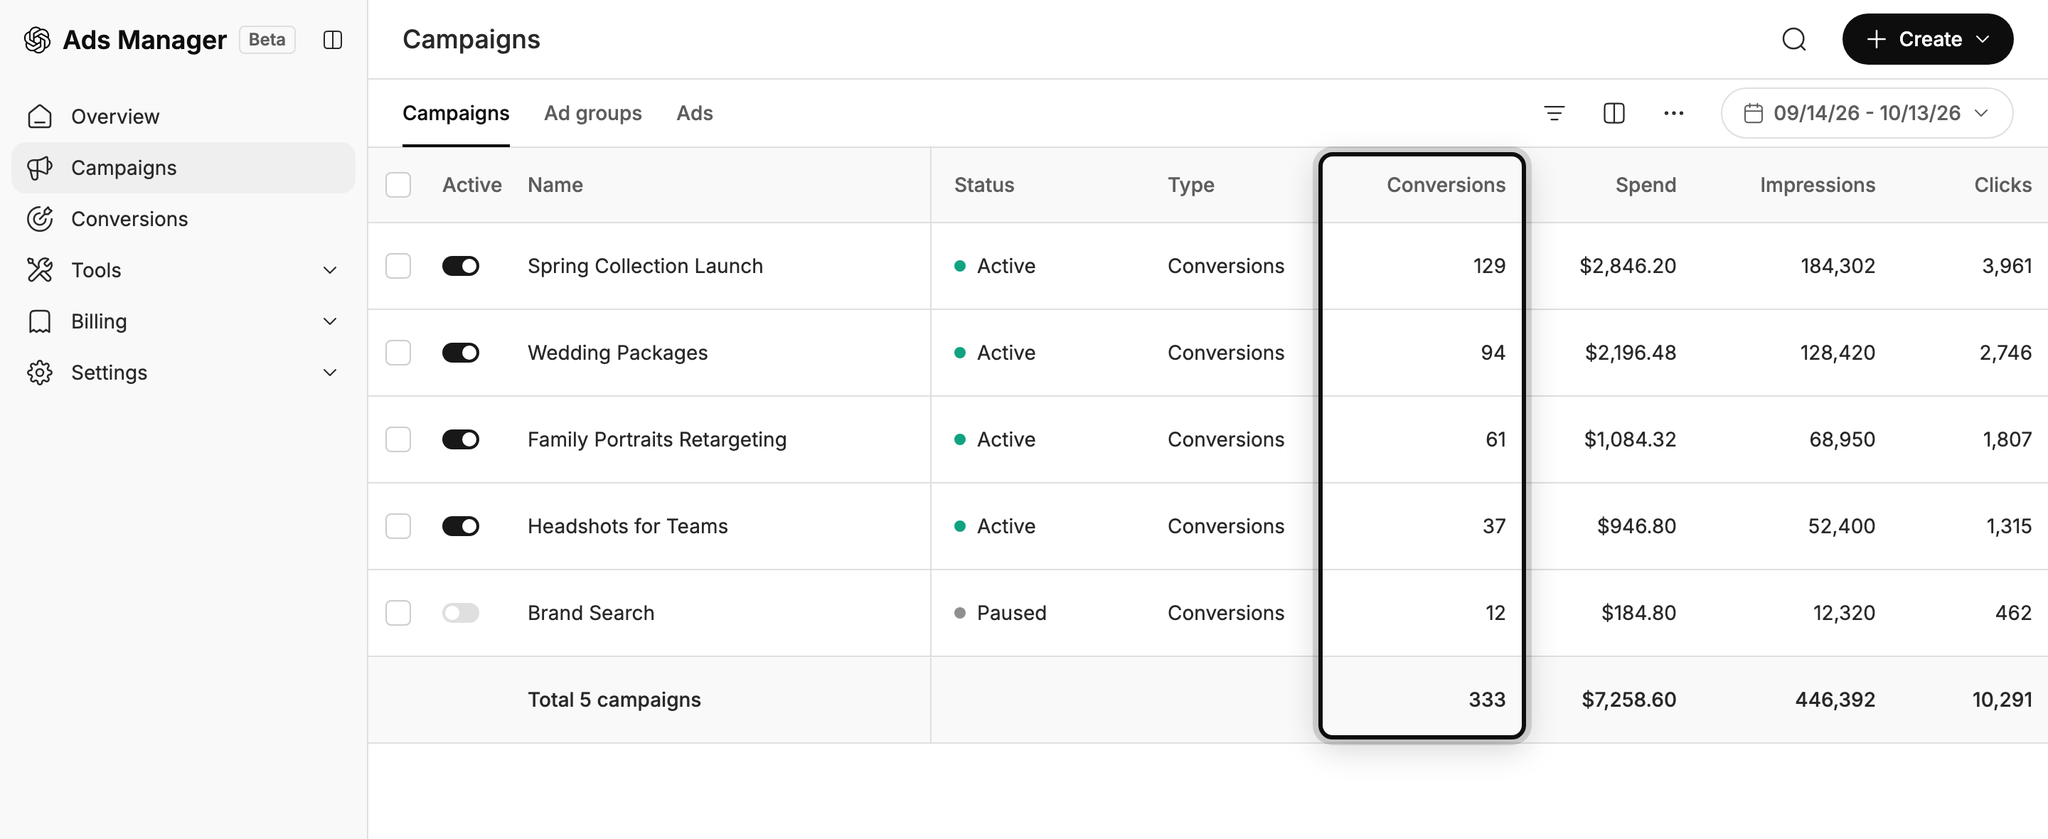Screen dimensions: 2048x839
Task: Click the Conversions target icon in sidebar
Action: click(40, 219)
